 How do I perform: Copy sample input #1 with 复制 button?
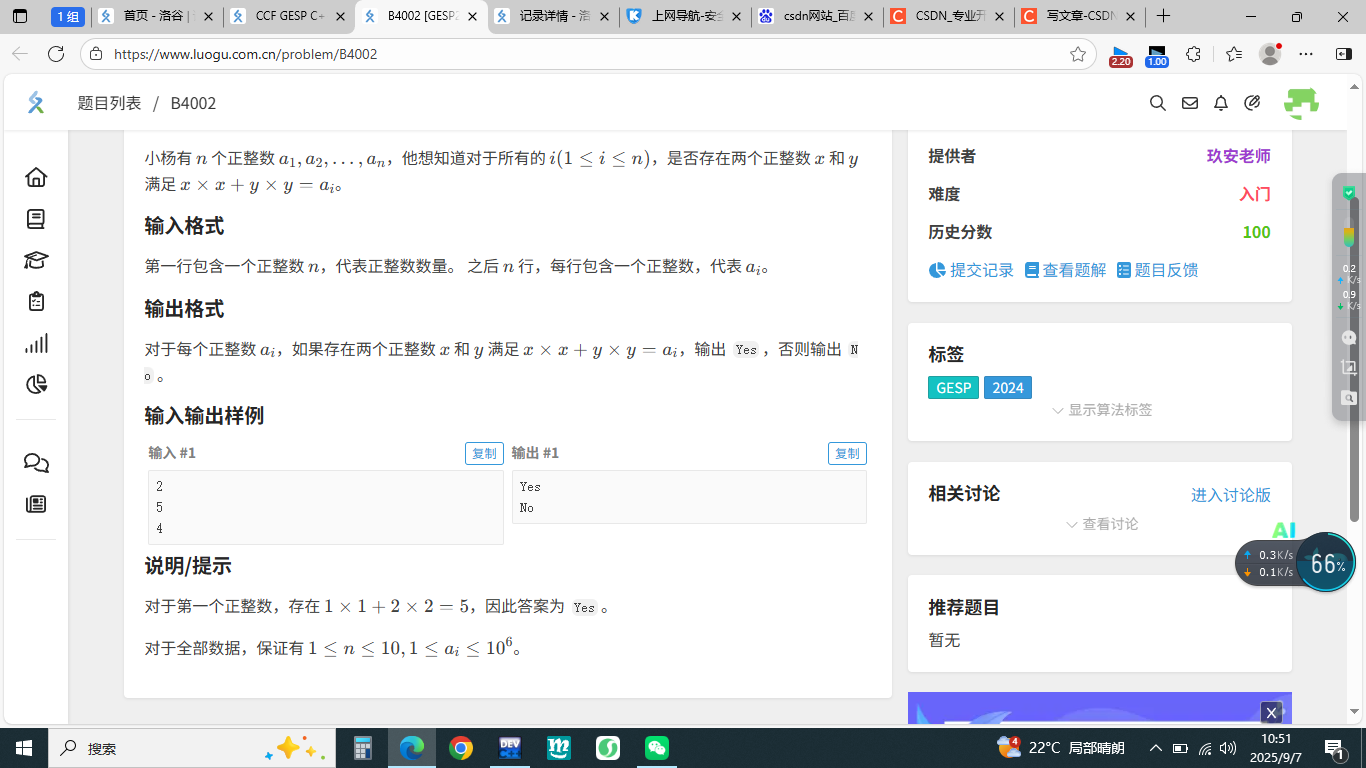[x=484, y=453]
